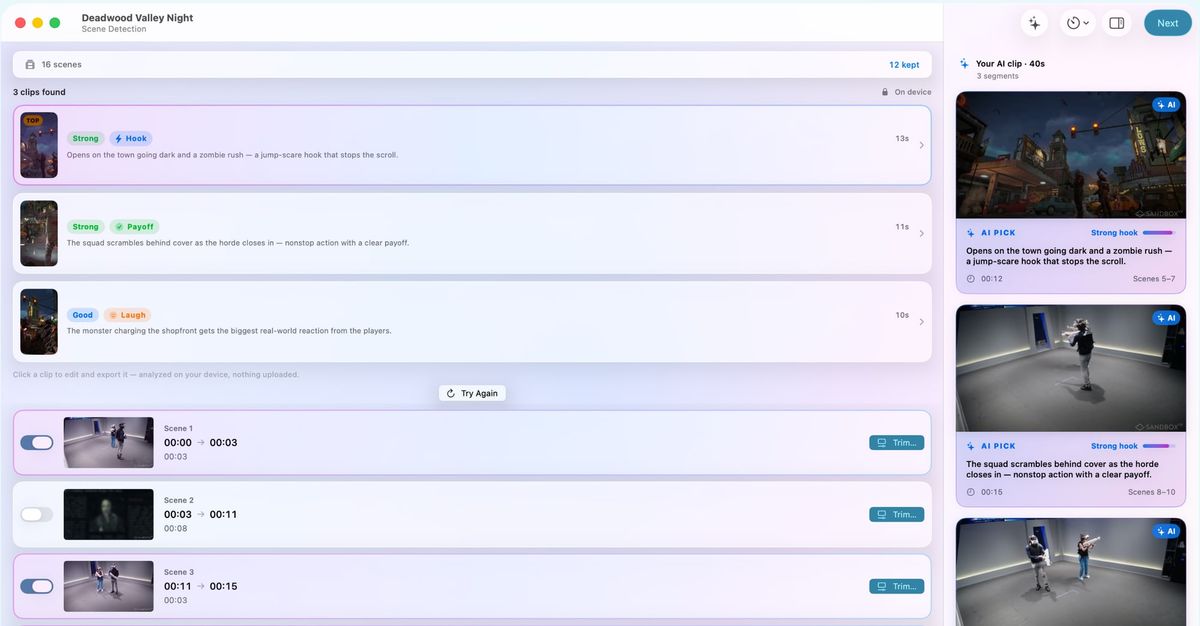Click the 'Scenes 5–7' text
The height and width of the screenshot is (626, 1200).
[x=1154, y=279]
